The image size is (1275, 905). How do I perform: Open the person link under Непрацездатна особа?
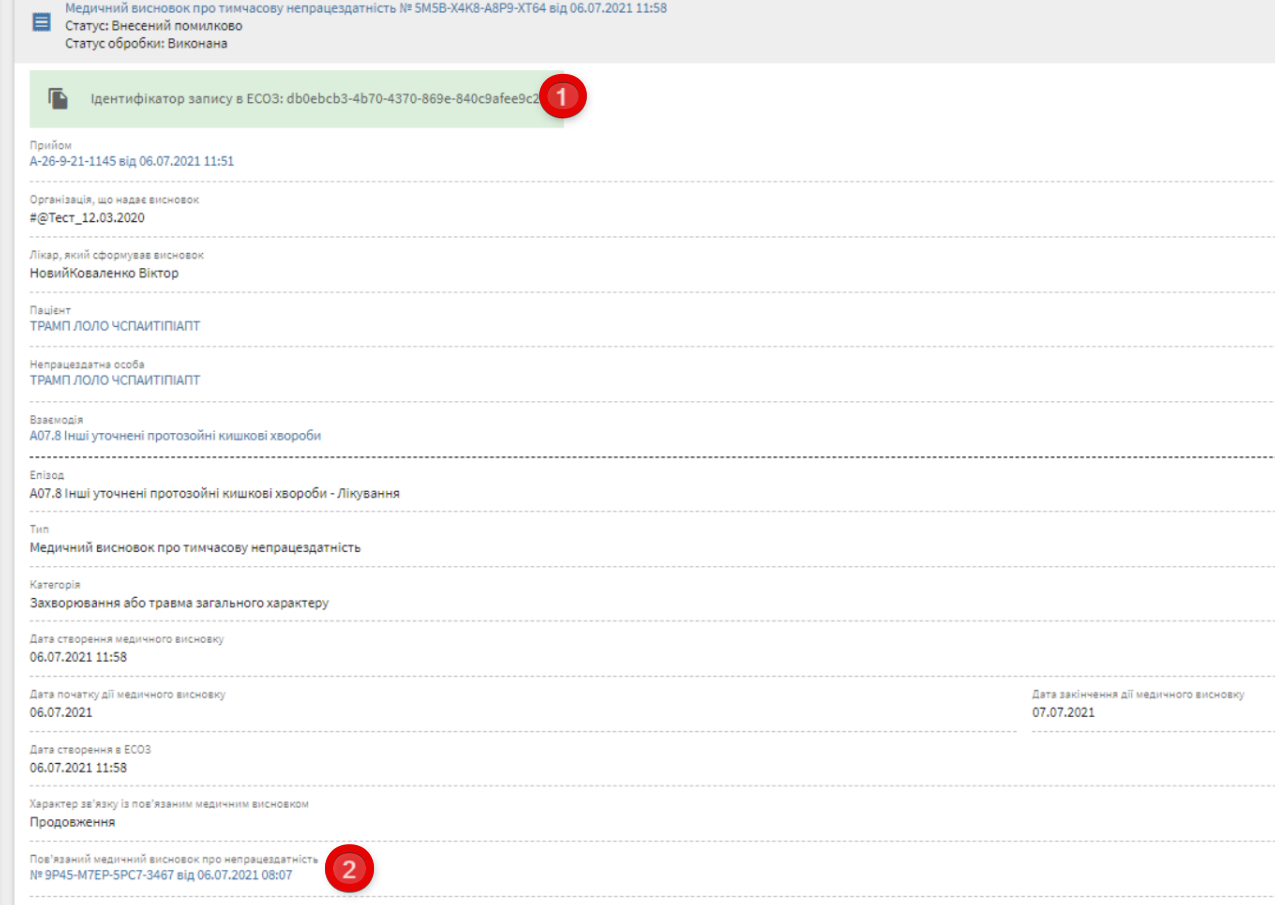pos(115,380)
